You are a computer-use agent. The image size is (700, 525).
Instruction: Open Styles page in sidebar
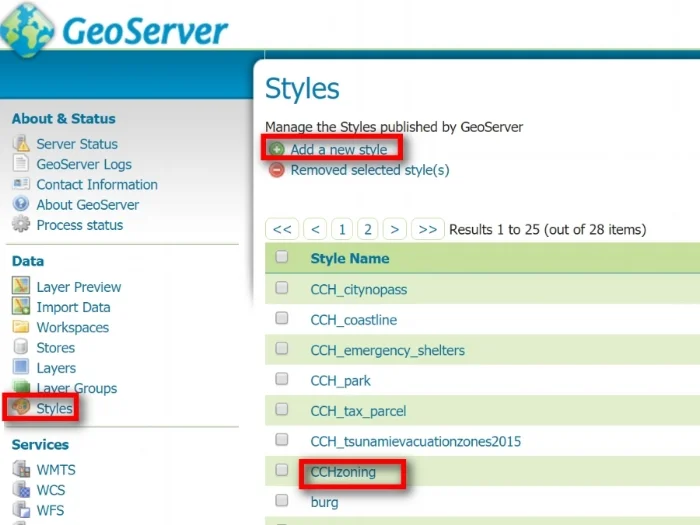54,408
